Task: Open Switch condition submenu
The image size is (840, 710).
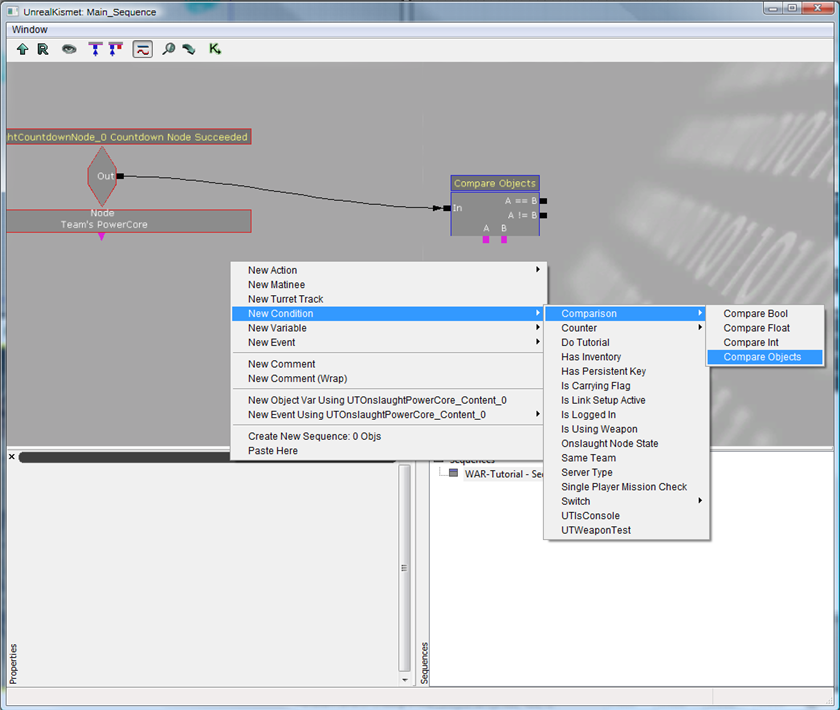Action: click(x=626, y=502)
